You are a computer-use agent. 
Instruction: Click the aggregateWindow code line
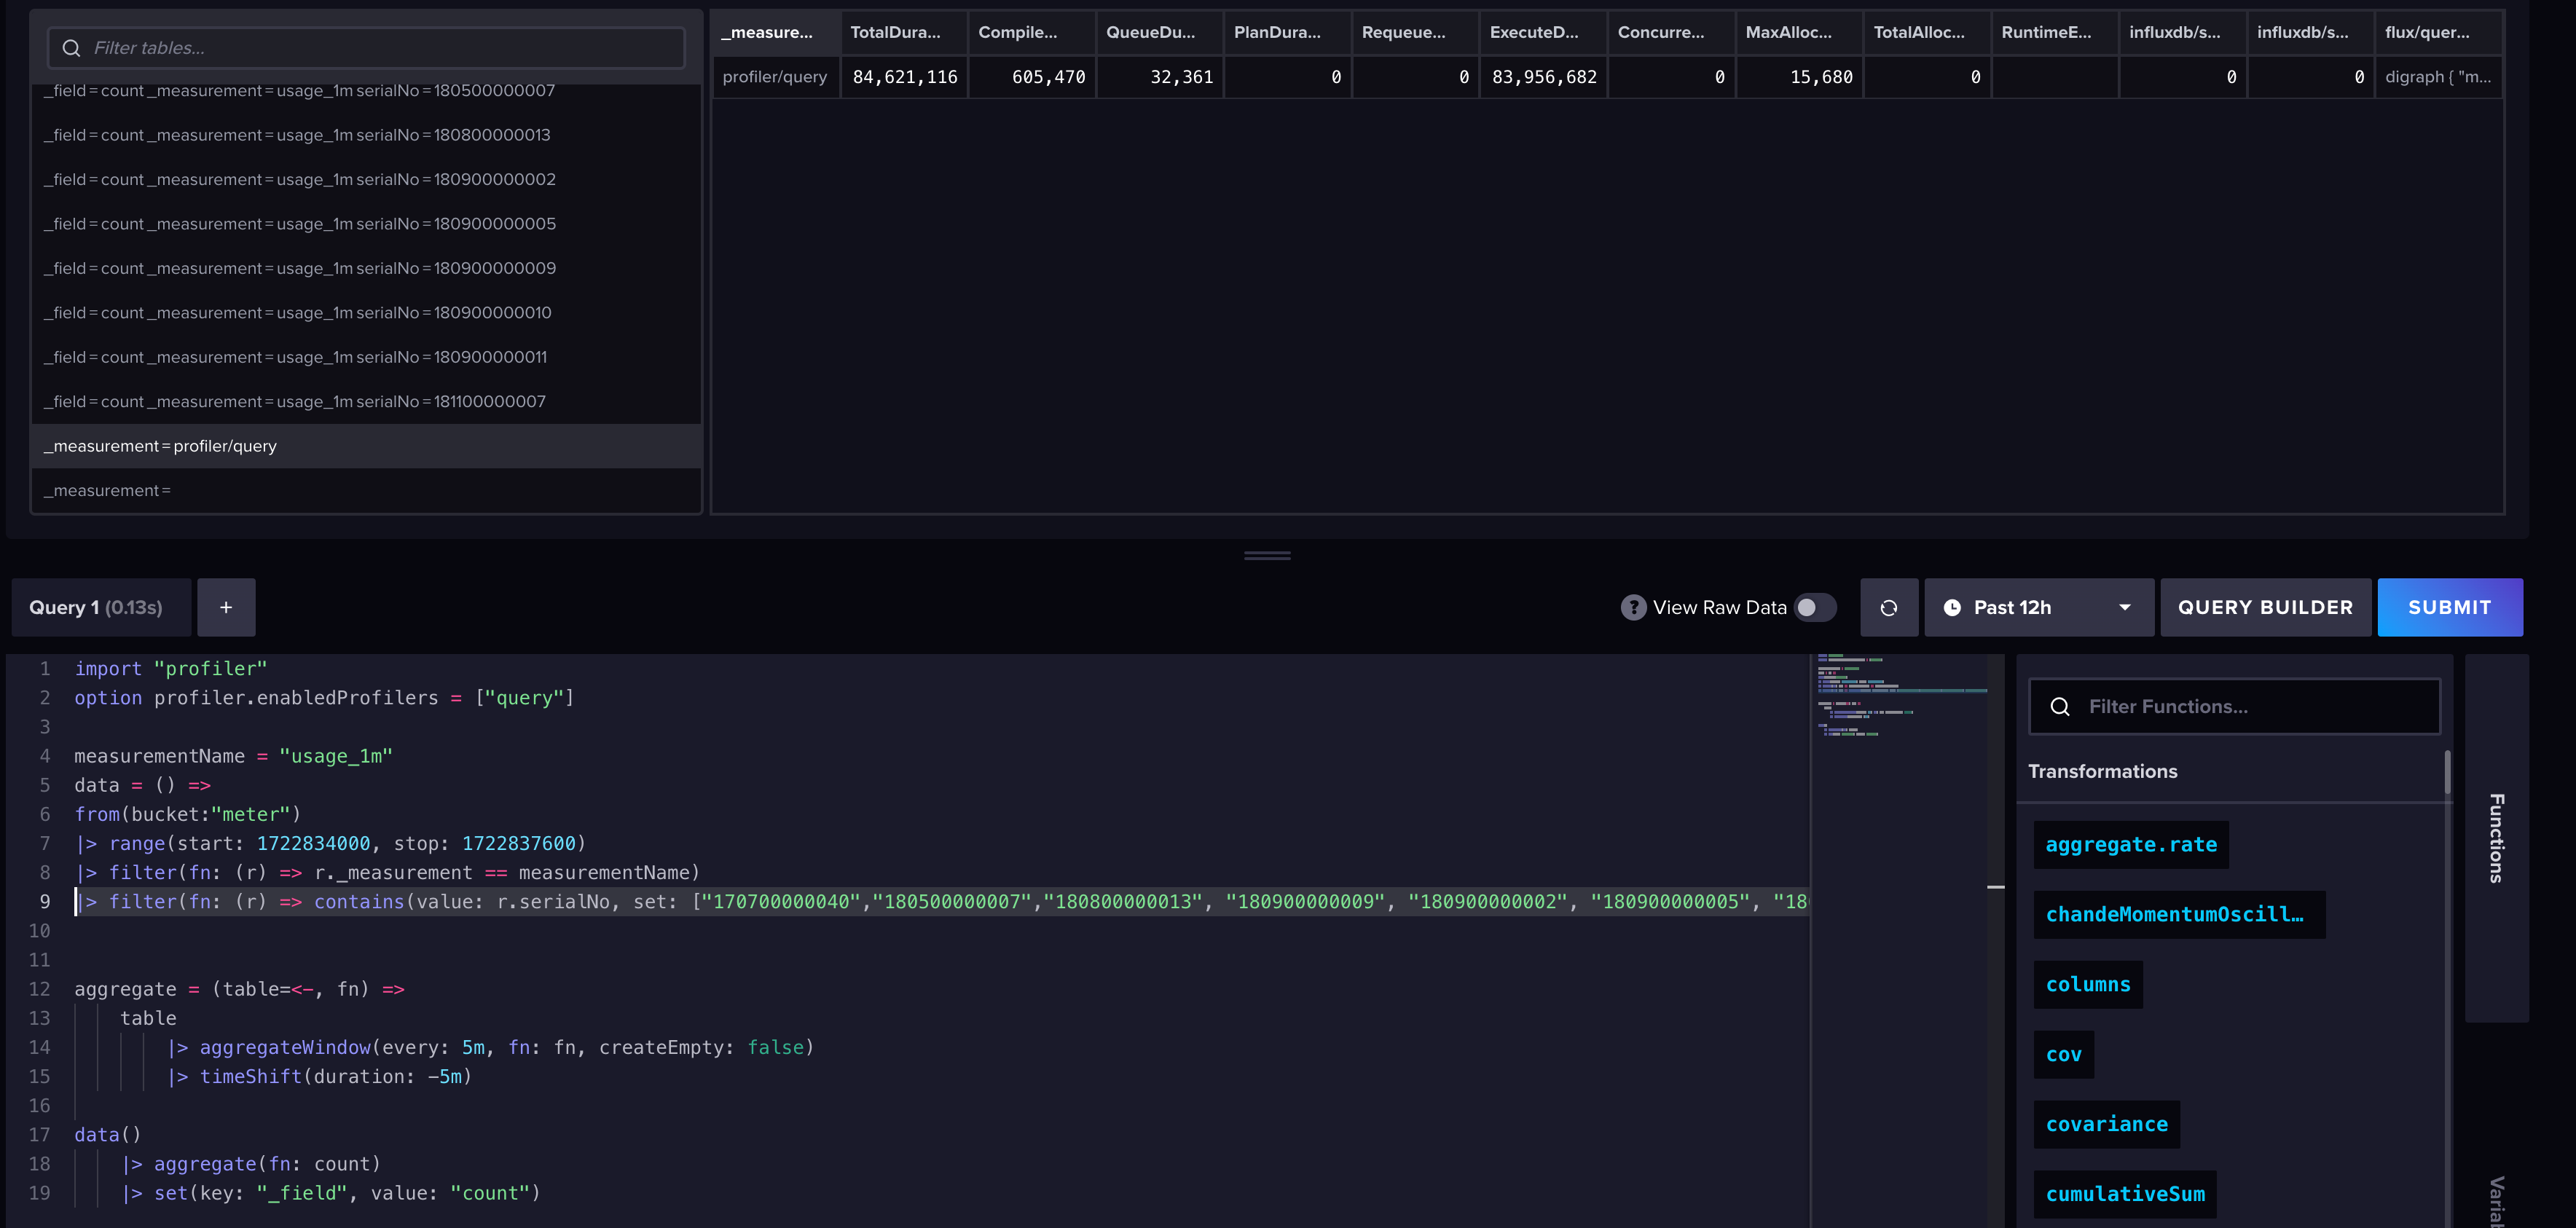(x=491, y=1048)
